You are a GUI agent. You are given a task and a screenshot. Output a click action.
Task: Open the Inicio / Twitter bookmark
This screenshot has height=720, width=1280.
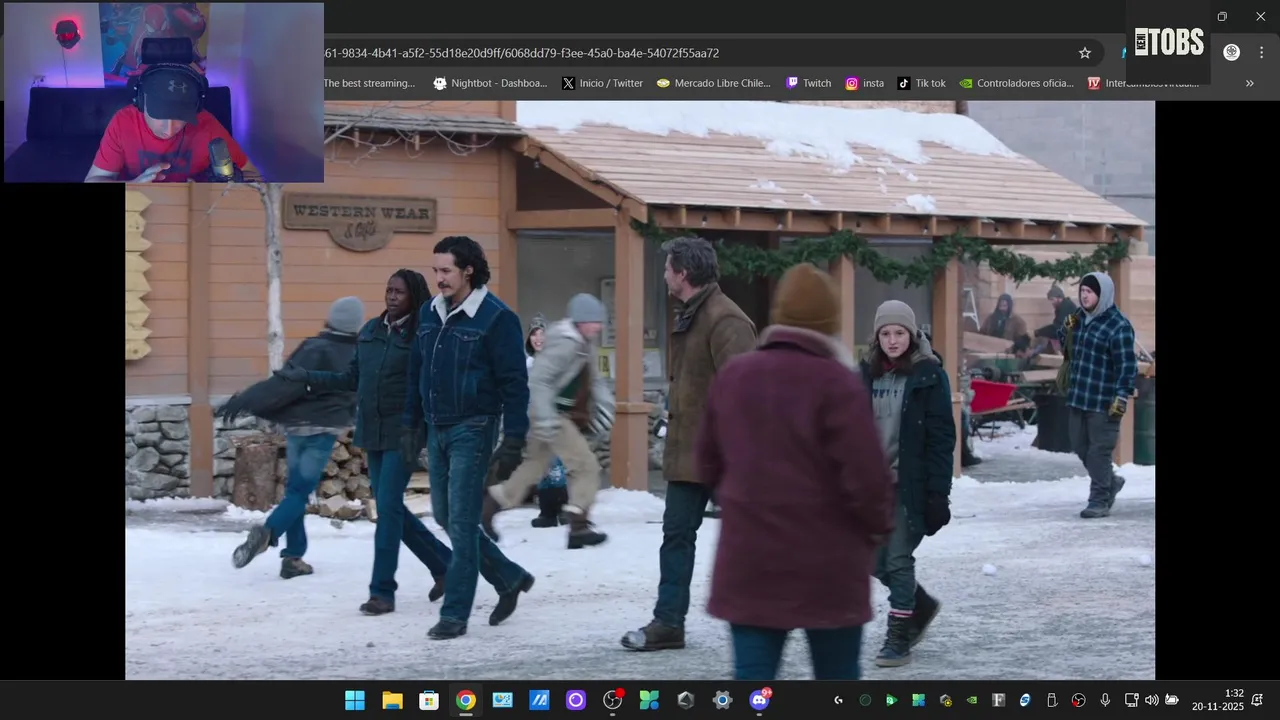[603, 83]
